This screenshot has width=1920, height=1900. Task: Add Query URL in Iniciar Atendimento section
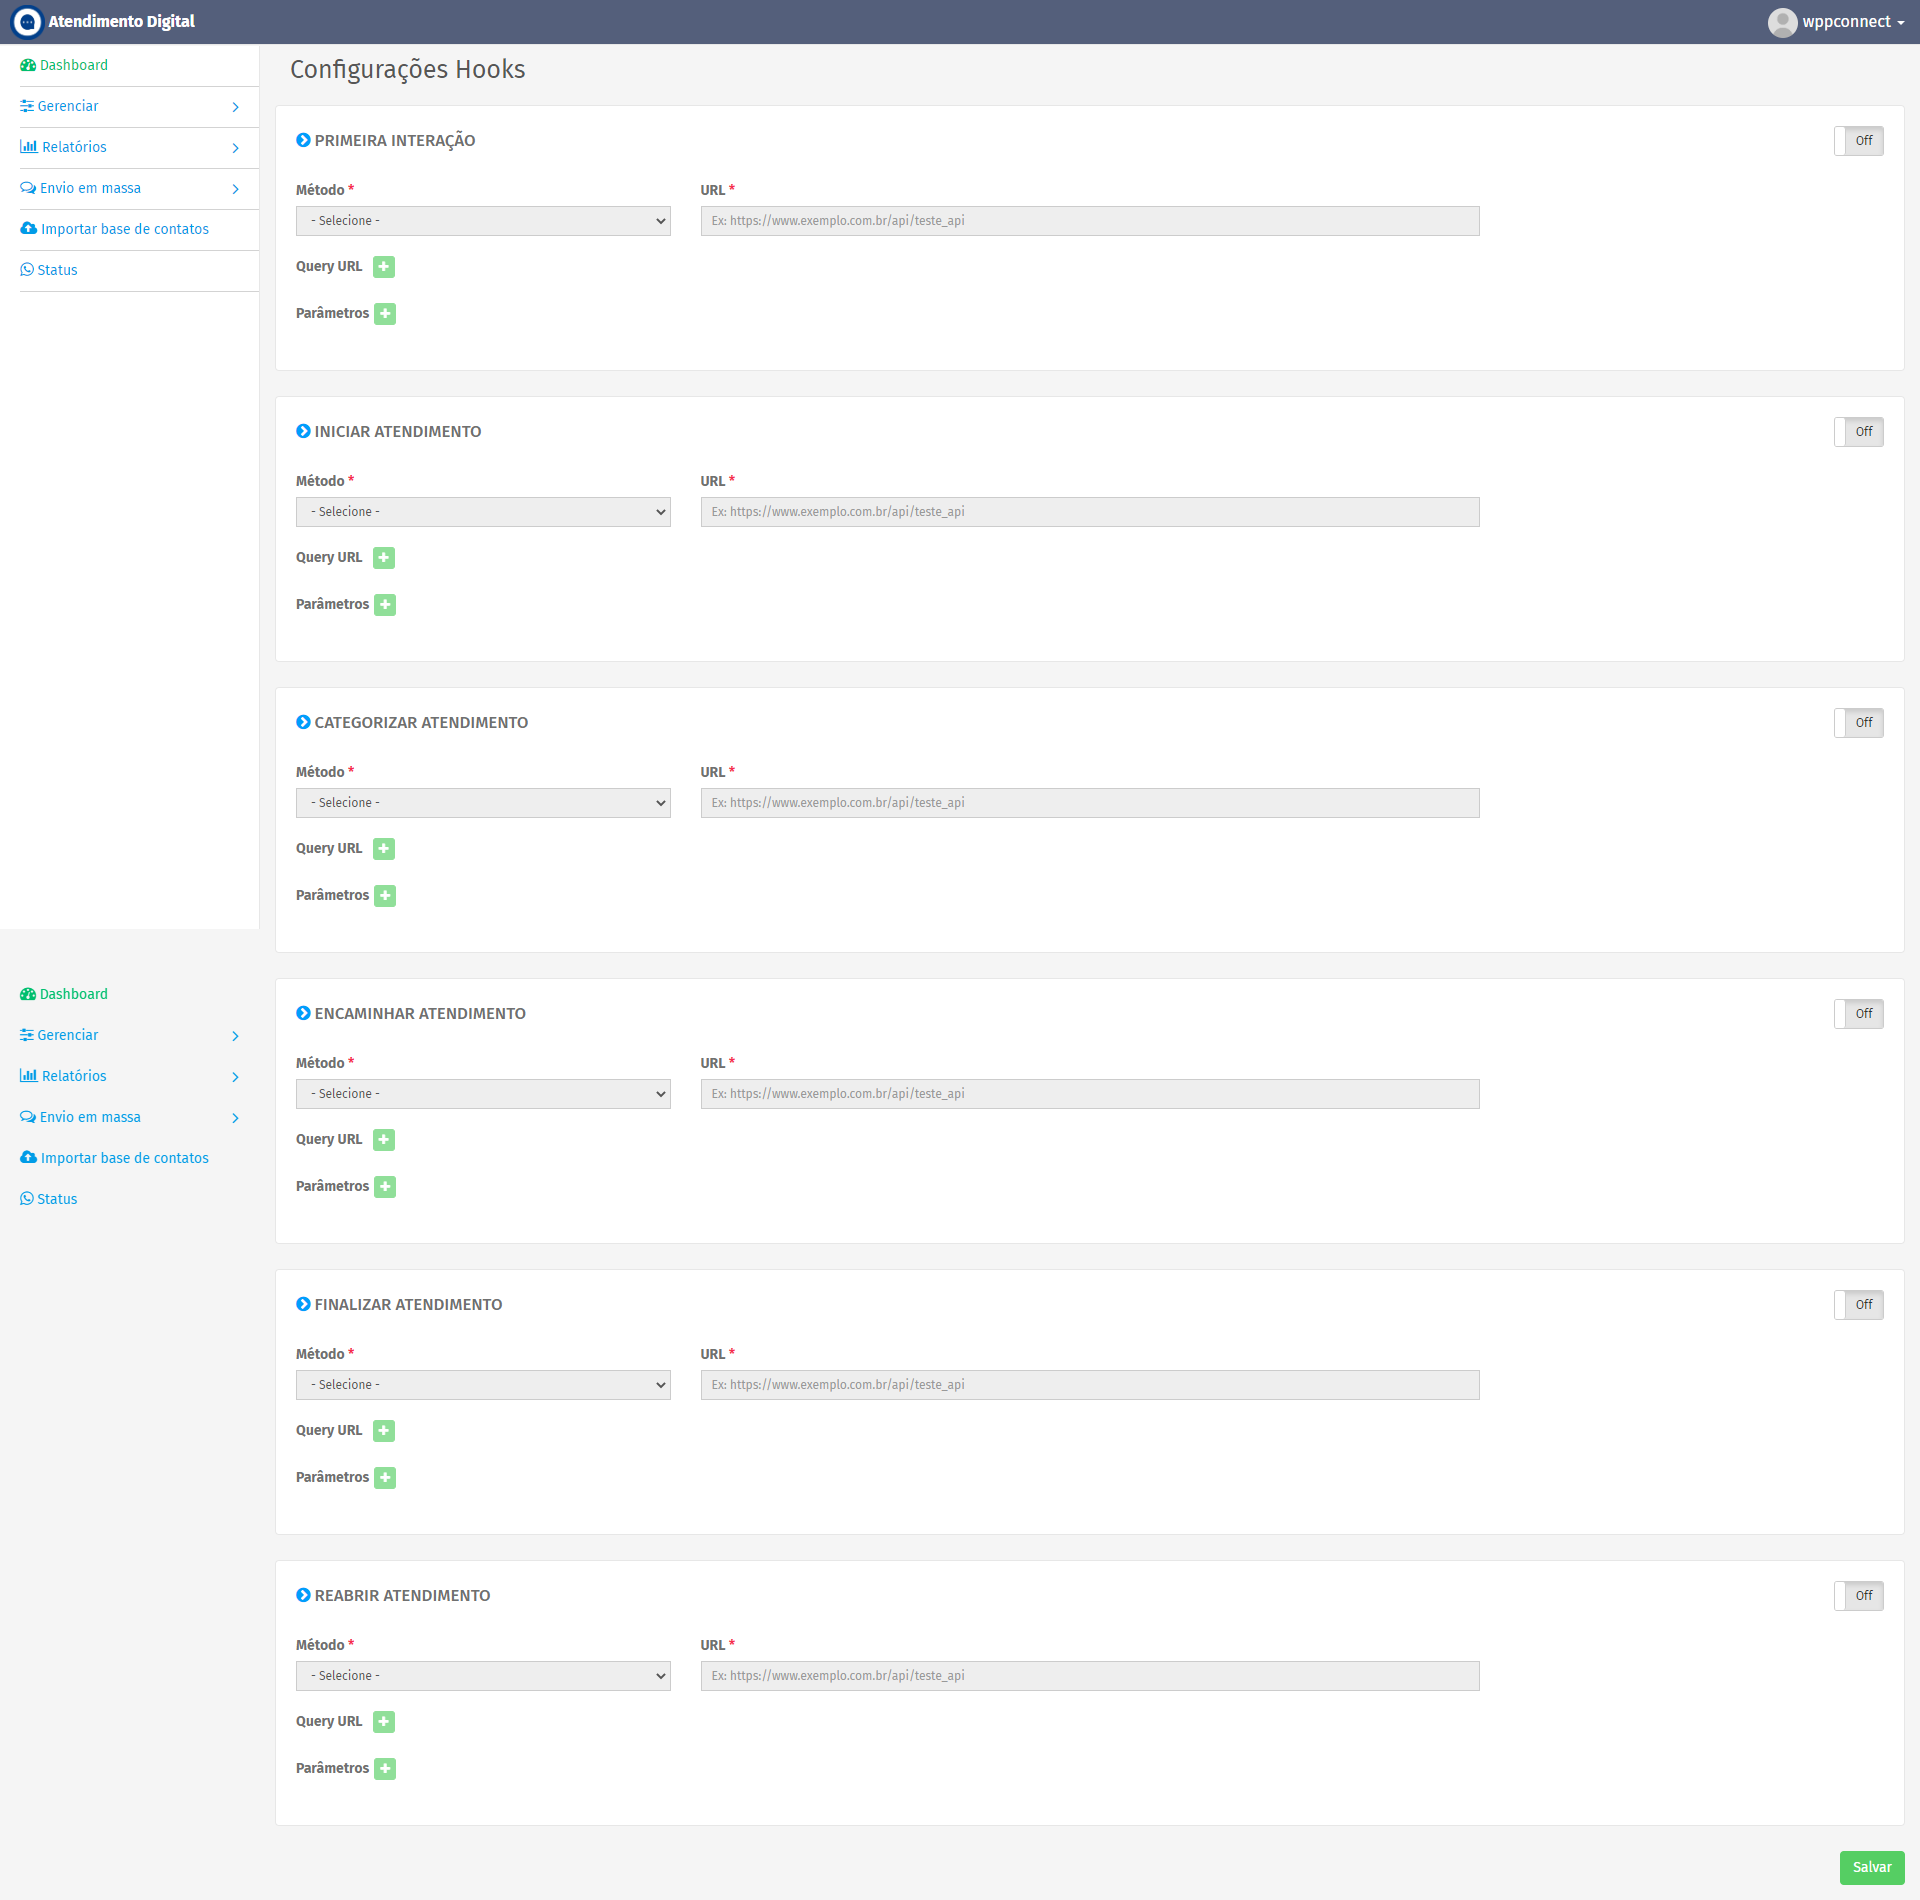(x=384, y=558)
